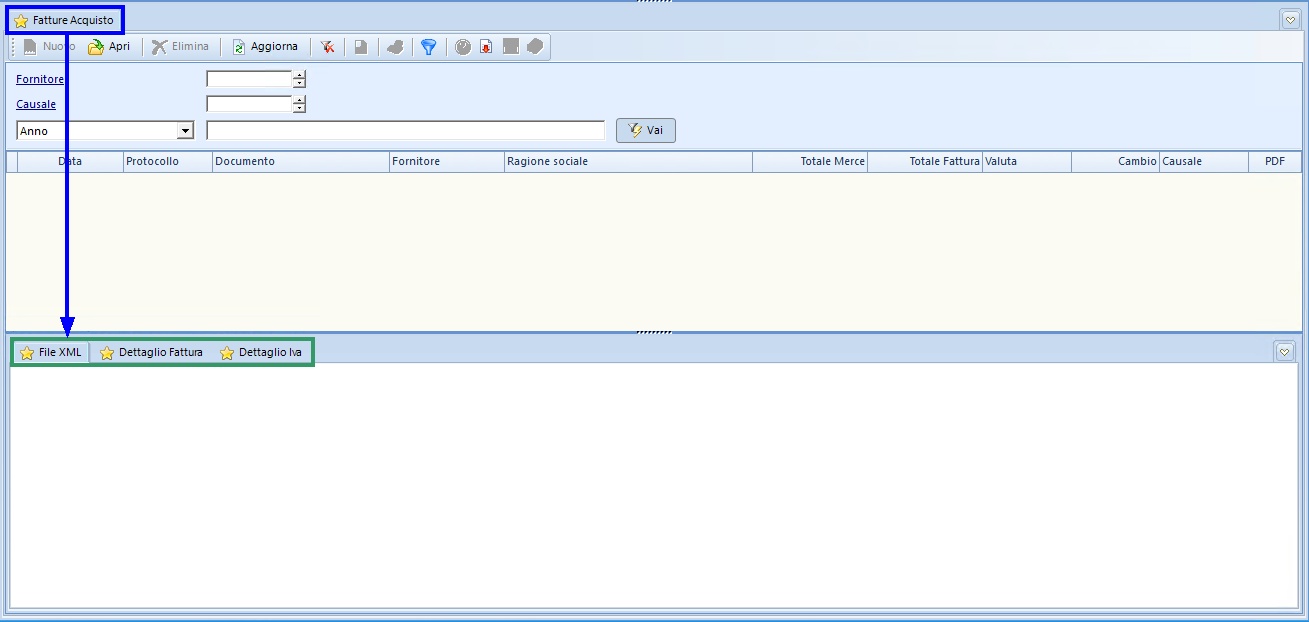Viewport: 1309px width, 622px height.
Task: Click the blue funnel filter icon
Action: [x=428, y=47]
